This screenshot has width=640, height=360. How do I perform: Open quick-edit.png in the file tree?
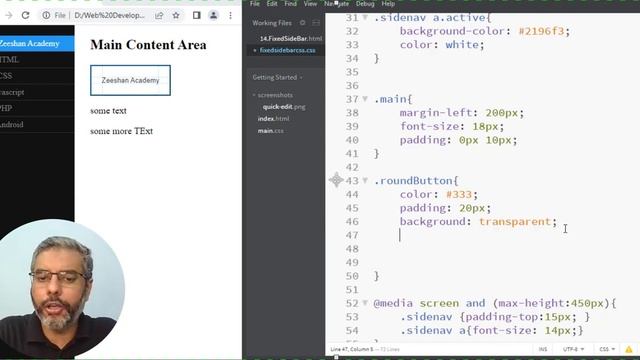point(284,107)
